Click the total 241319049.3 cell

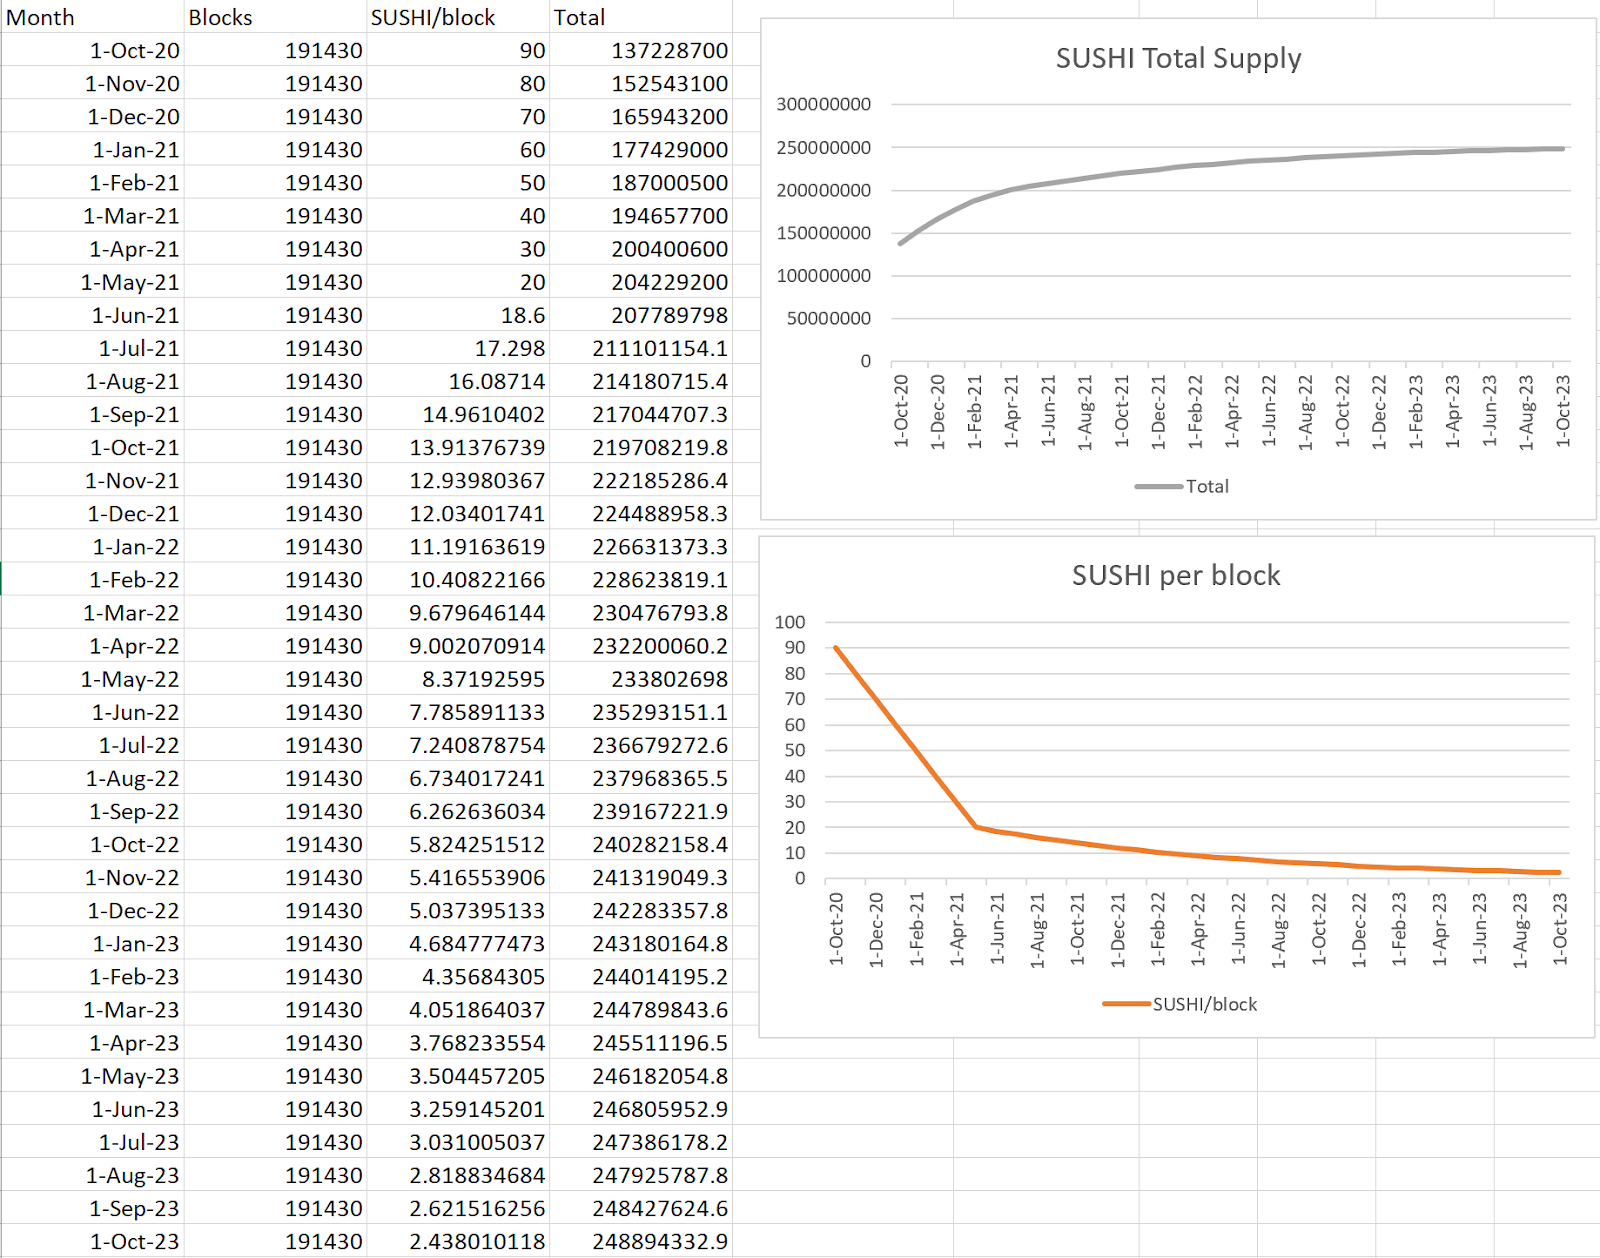click(640, 877)
